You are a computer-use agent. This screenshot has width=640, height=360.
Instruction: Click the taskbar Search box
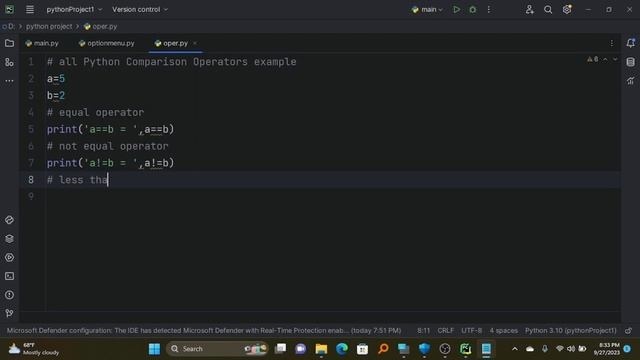pos(217,349)
